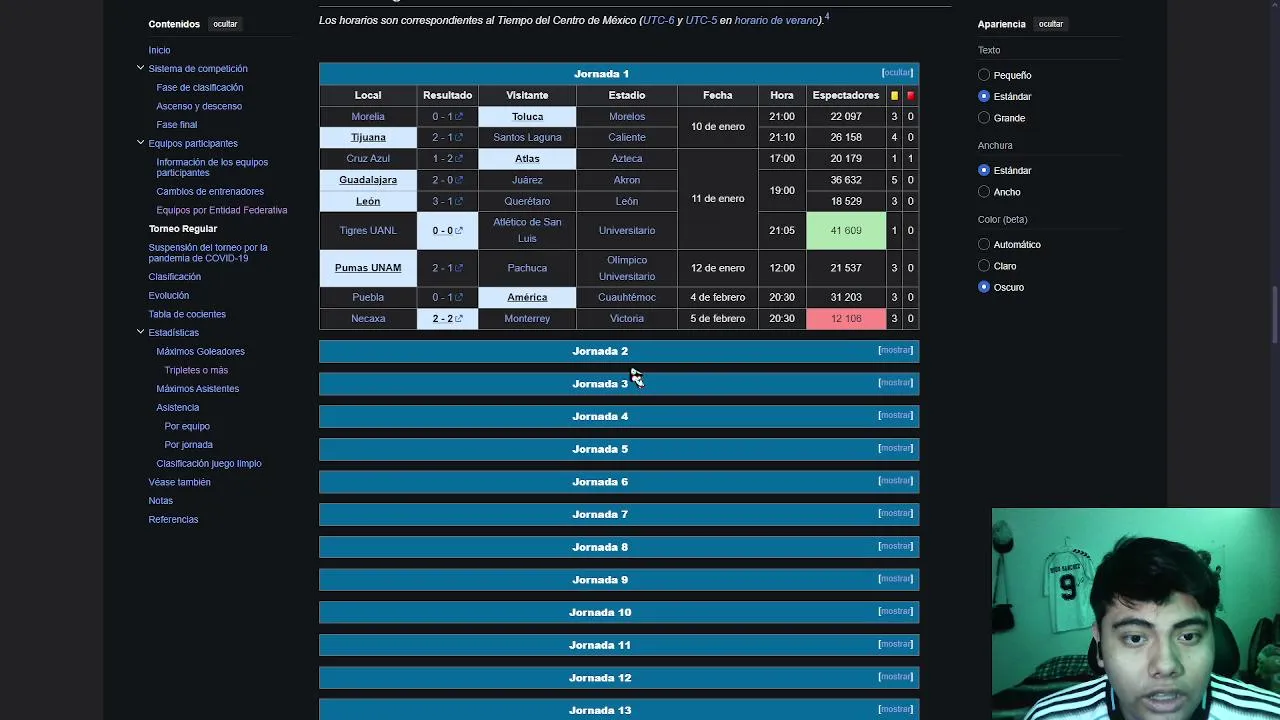Viewport: 1280px width, 720px height.
Task: Hide the Jornada 1 table with ocultar
Action: pos(897,73)
